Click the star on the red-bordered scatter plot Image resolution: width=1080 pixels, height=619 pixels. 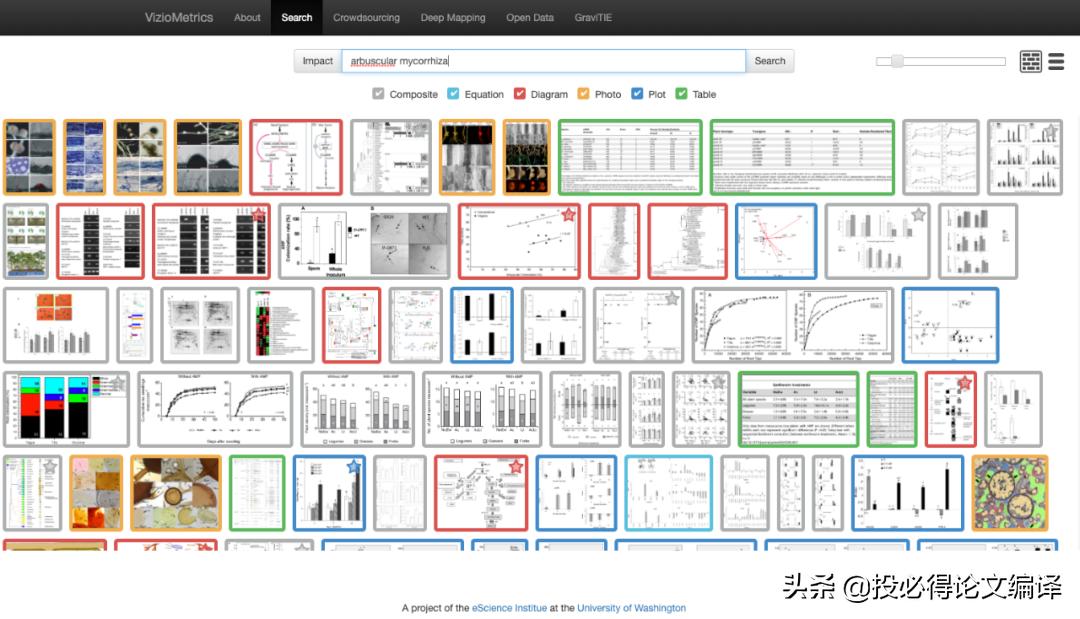[x=568, y=215]
